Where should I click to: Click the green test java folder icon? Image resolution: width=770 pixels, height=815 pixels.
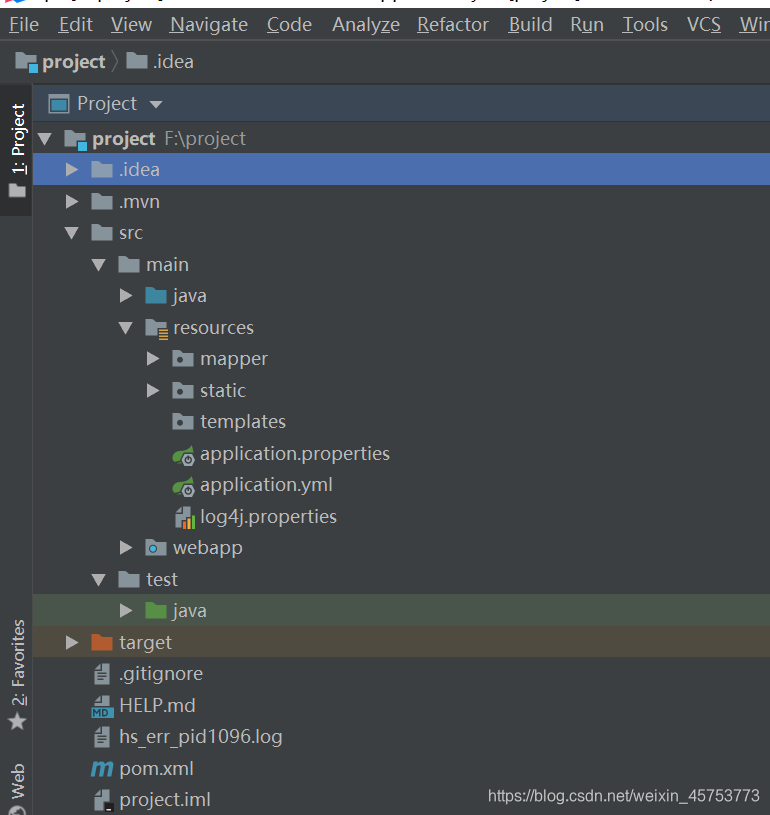(x=155, y=611)
